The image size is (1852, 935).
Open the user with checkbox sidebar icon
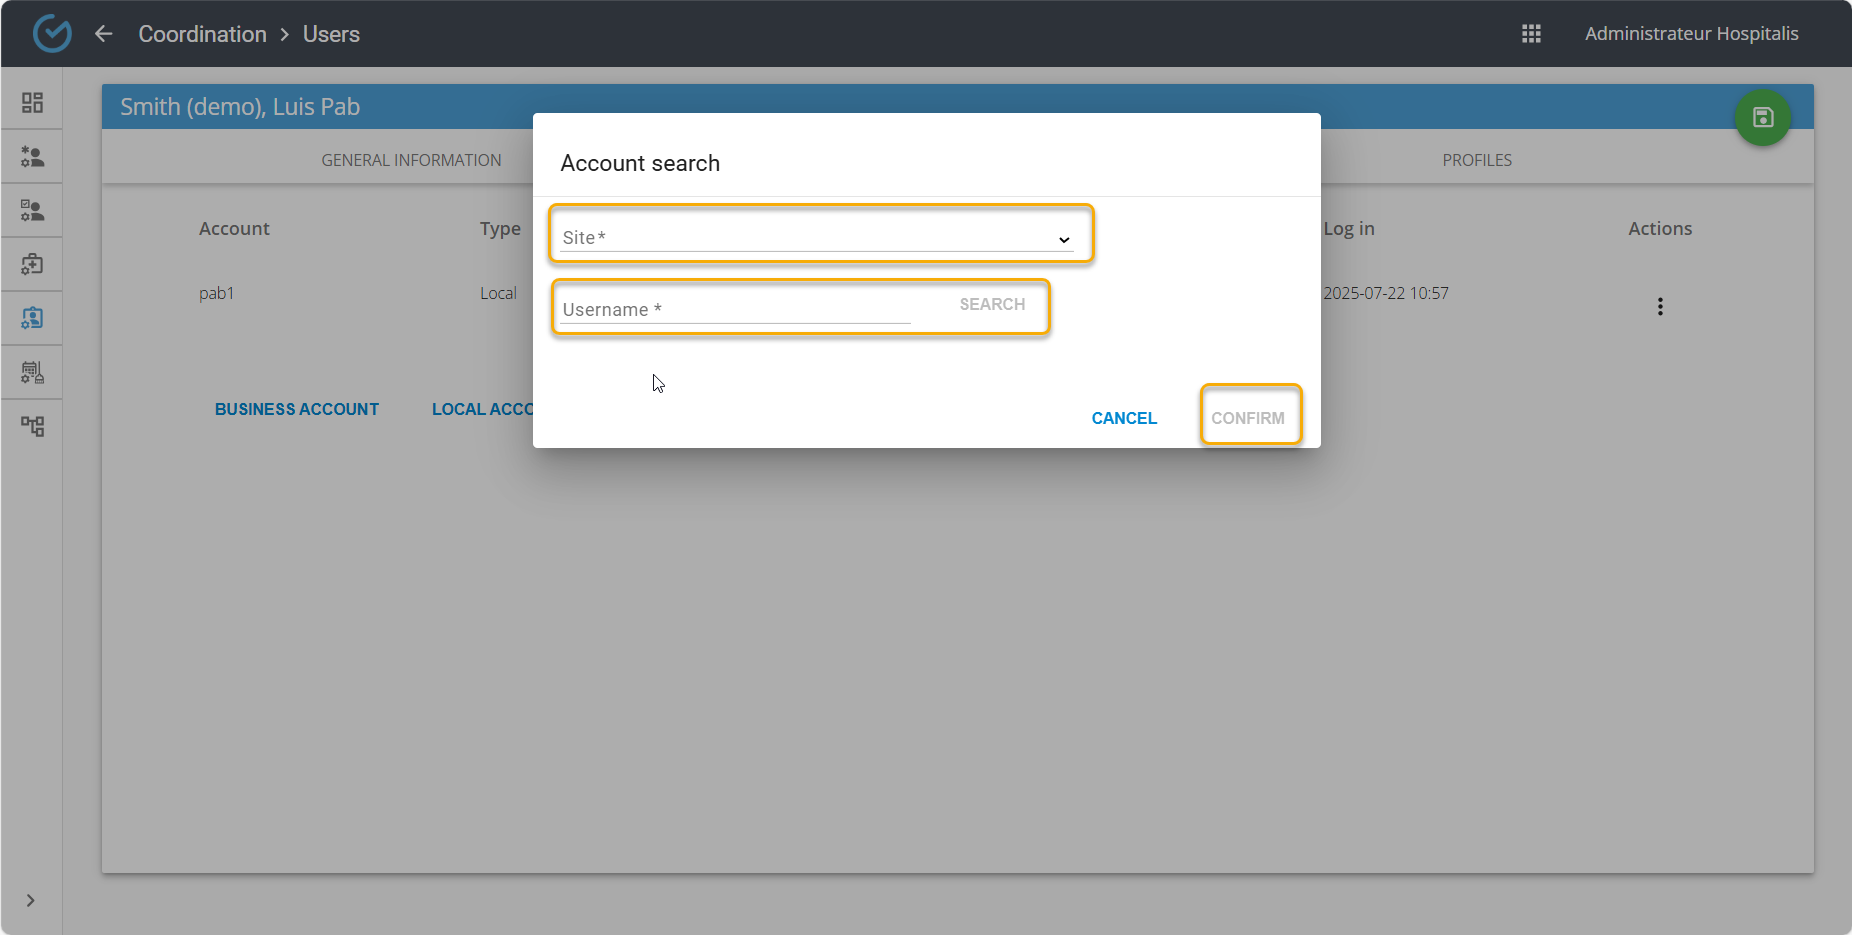tap(32, 211)
